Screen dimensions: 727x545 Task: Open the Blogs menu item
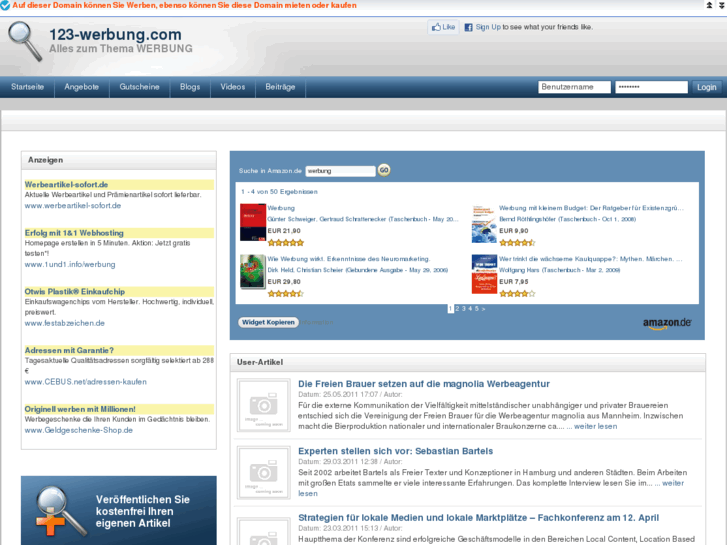[190, 87]
